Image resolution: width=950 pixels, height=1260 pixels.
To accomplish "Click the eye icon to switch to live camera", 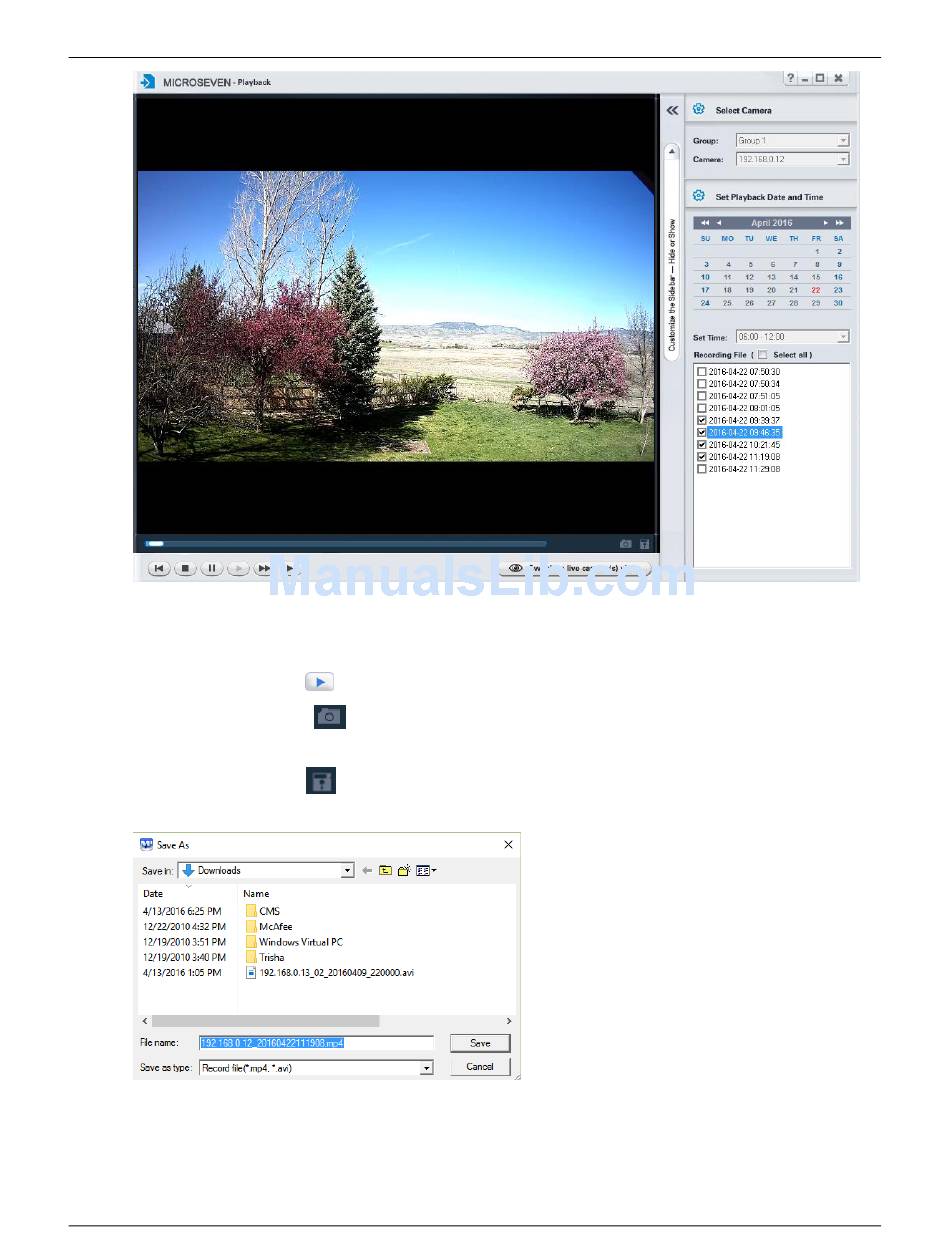I will click(x=516, y=568).
